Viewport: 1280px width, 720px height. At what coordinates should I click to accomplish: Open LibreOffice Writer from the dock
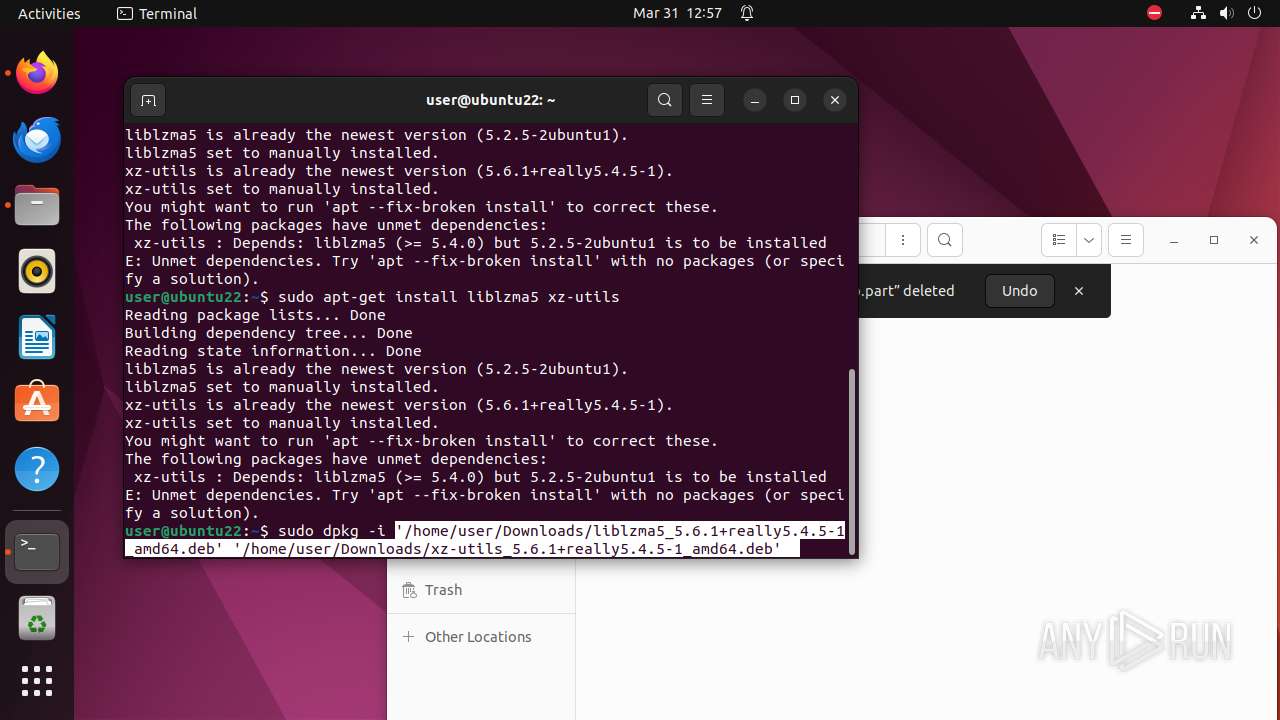pos(37,337)
